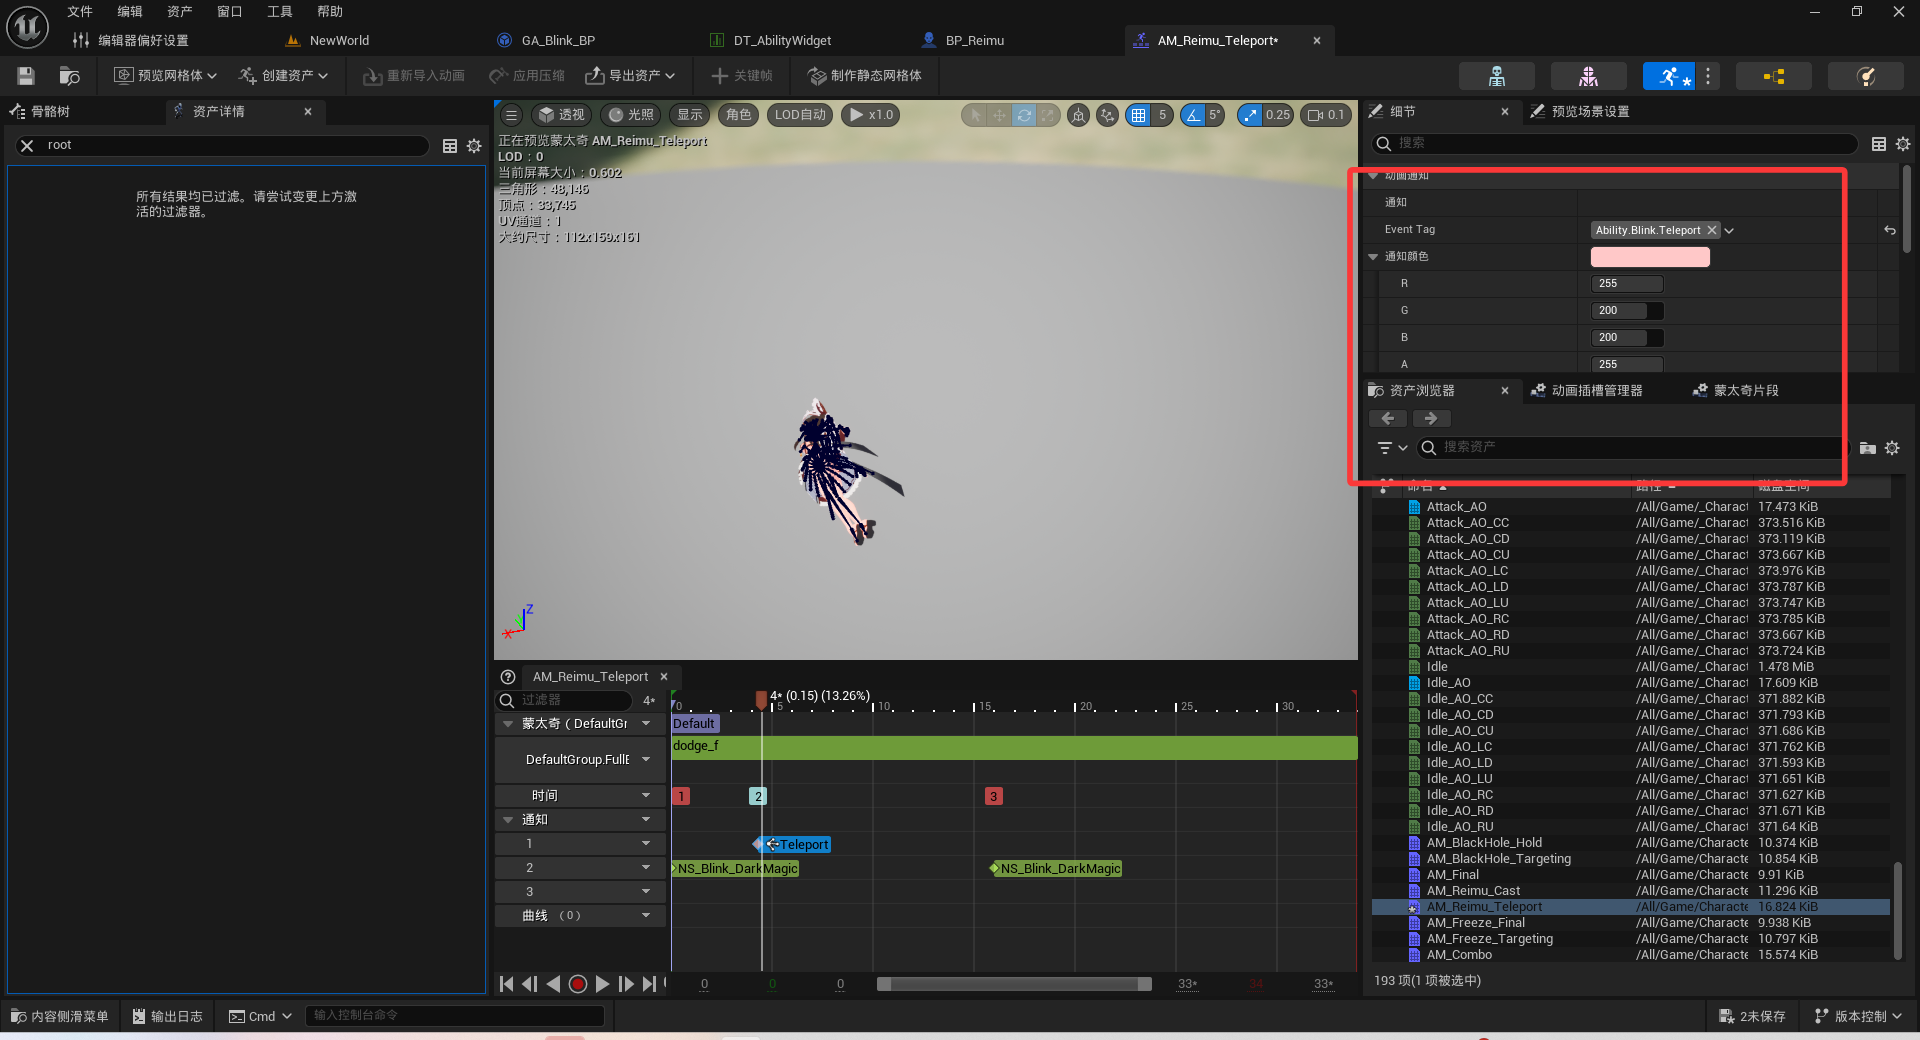Click the R channel value slider
Viewport: 1920px width, 1040px height.
coord(1627,284)
